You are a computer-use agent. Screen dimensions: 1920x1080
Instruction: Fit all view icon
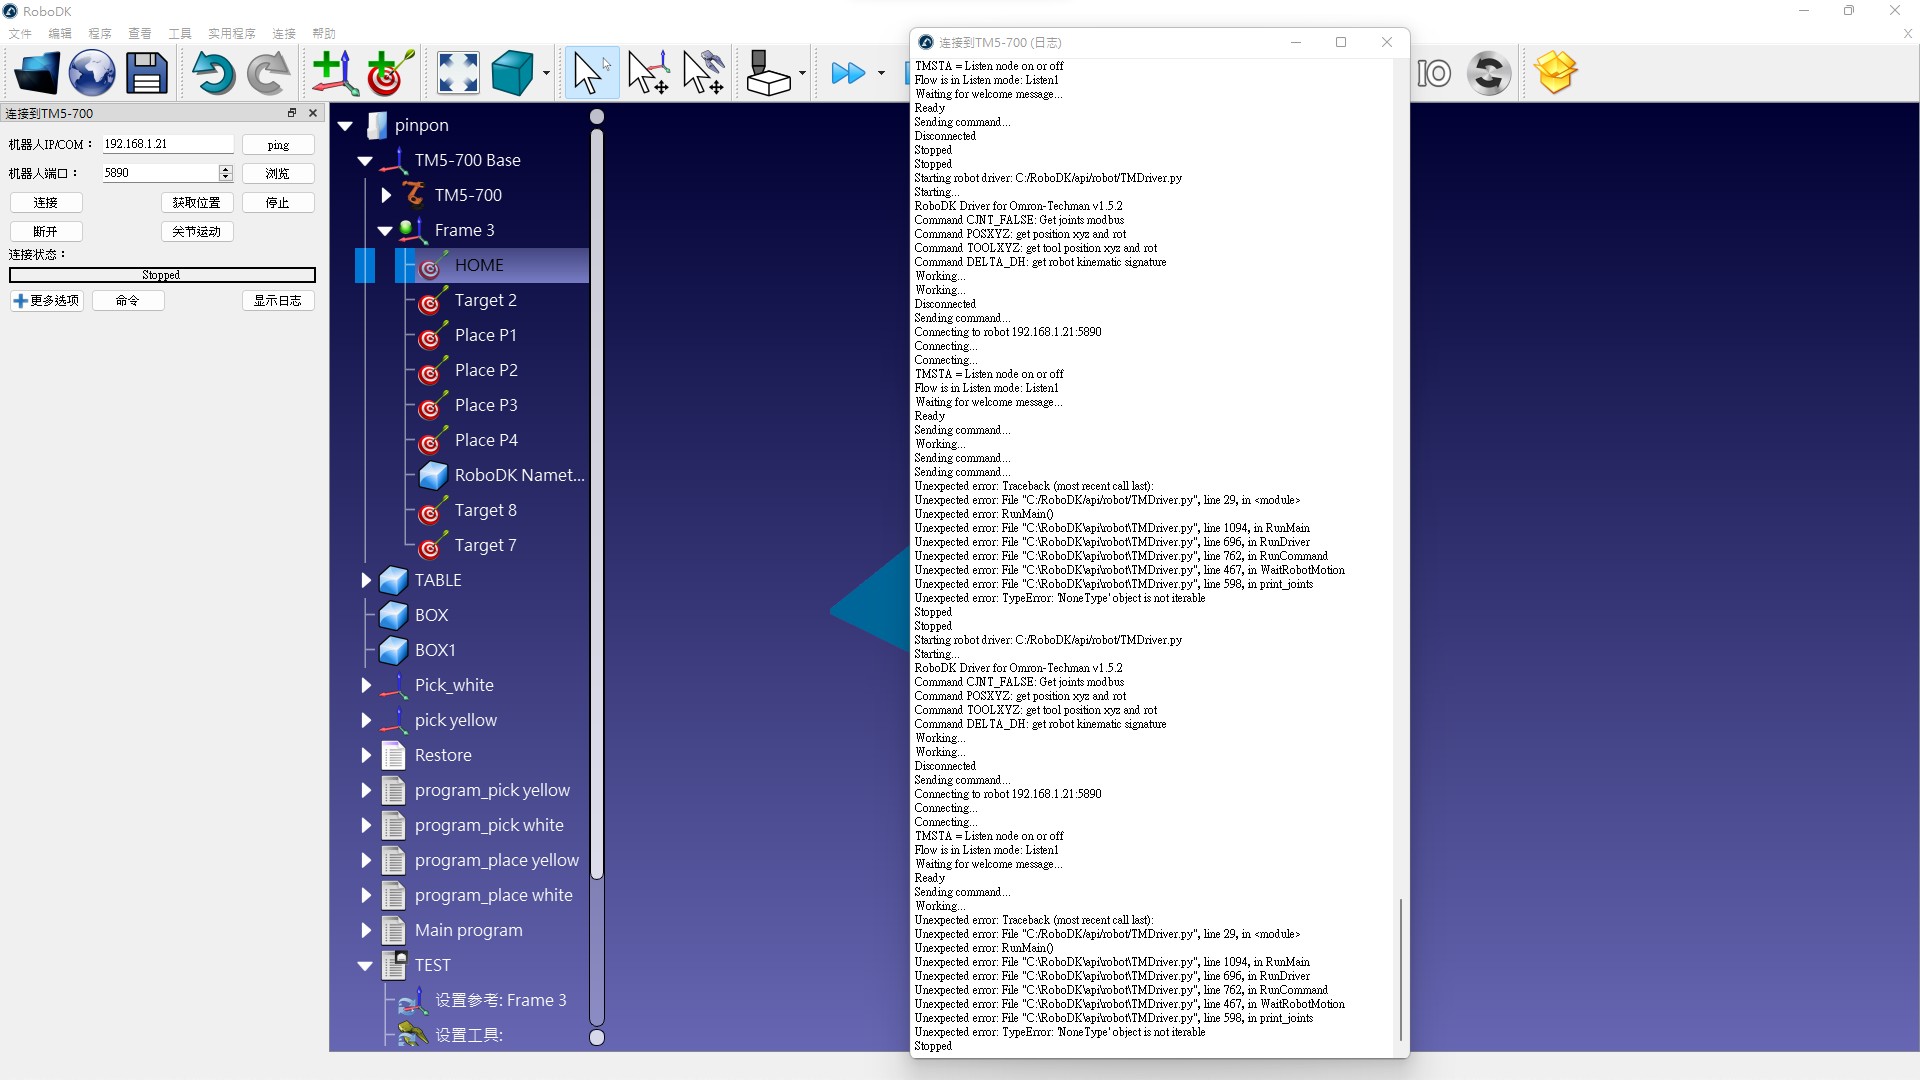(x=458, y=73)
